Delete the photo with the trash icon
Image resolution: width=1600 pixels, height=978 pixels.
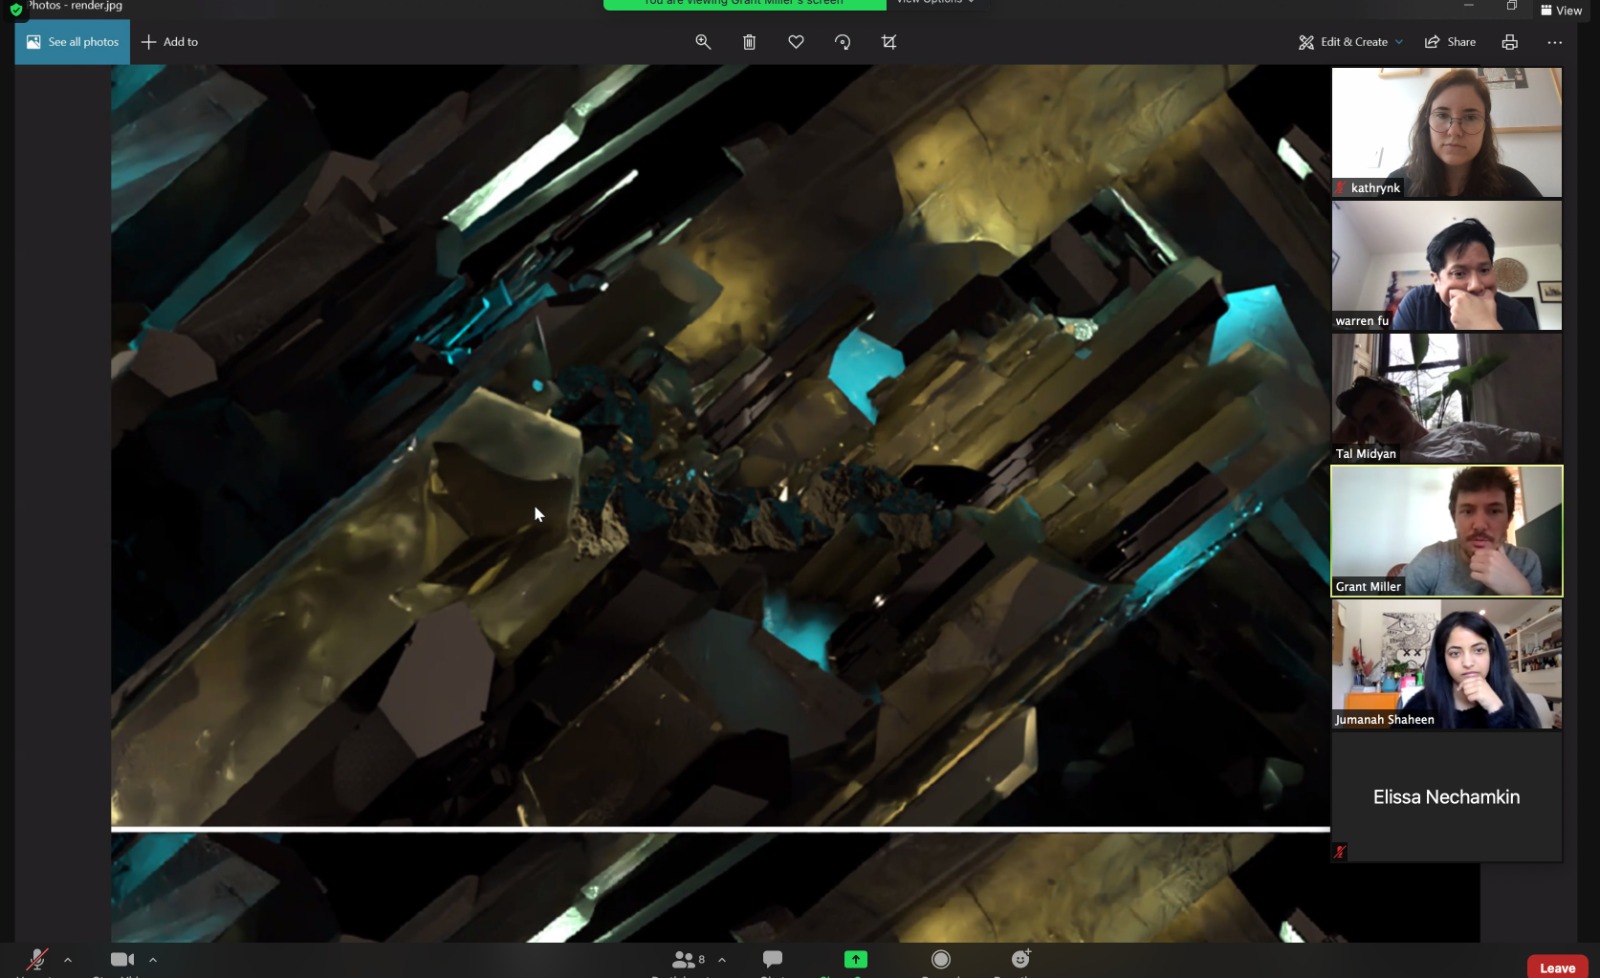click(x=749, y=42)
